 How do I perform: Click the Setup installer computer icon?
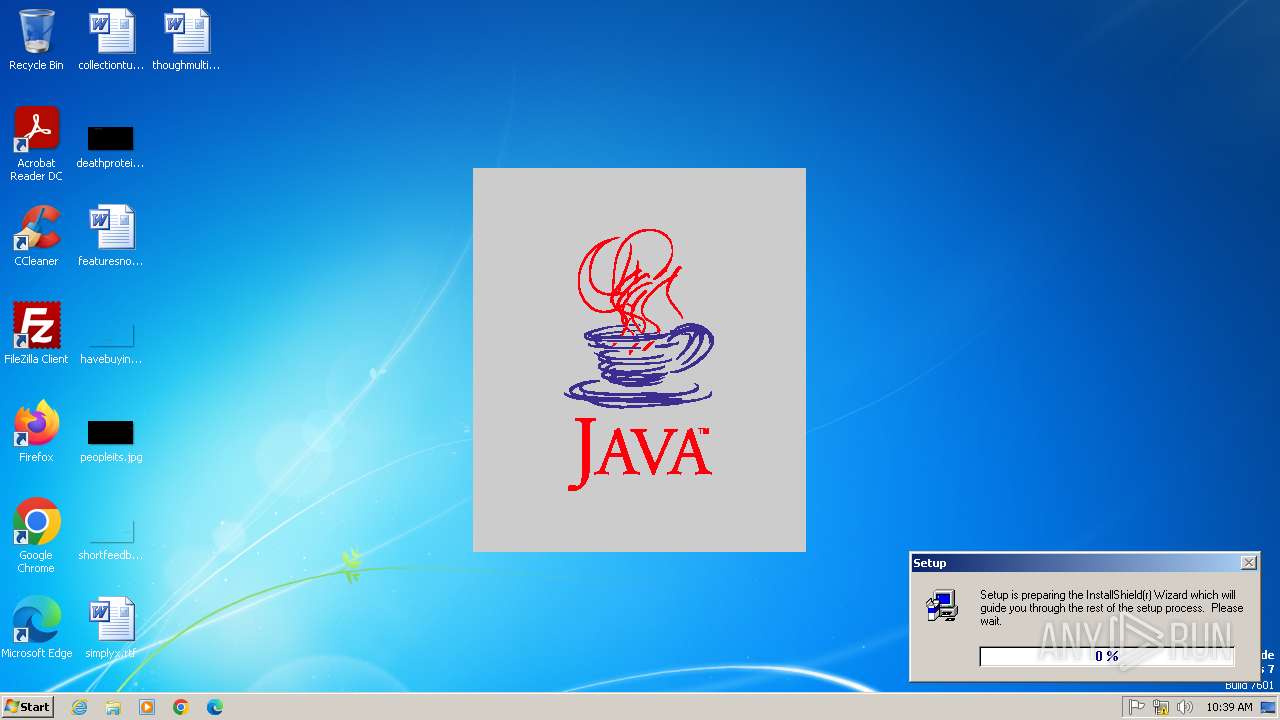[942, 606]
